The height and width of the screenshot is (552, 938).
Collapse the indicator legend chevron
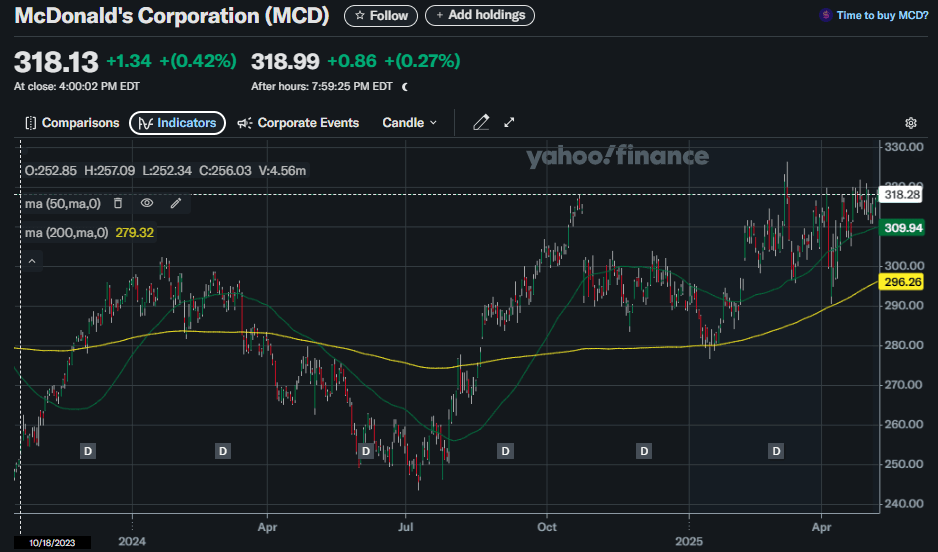(31, 262)
